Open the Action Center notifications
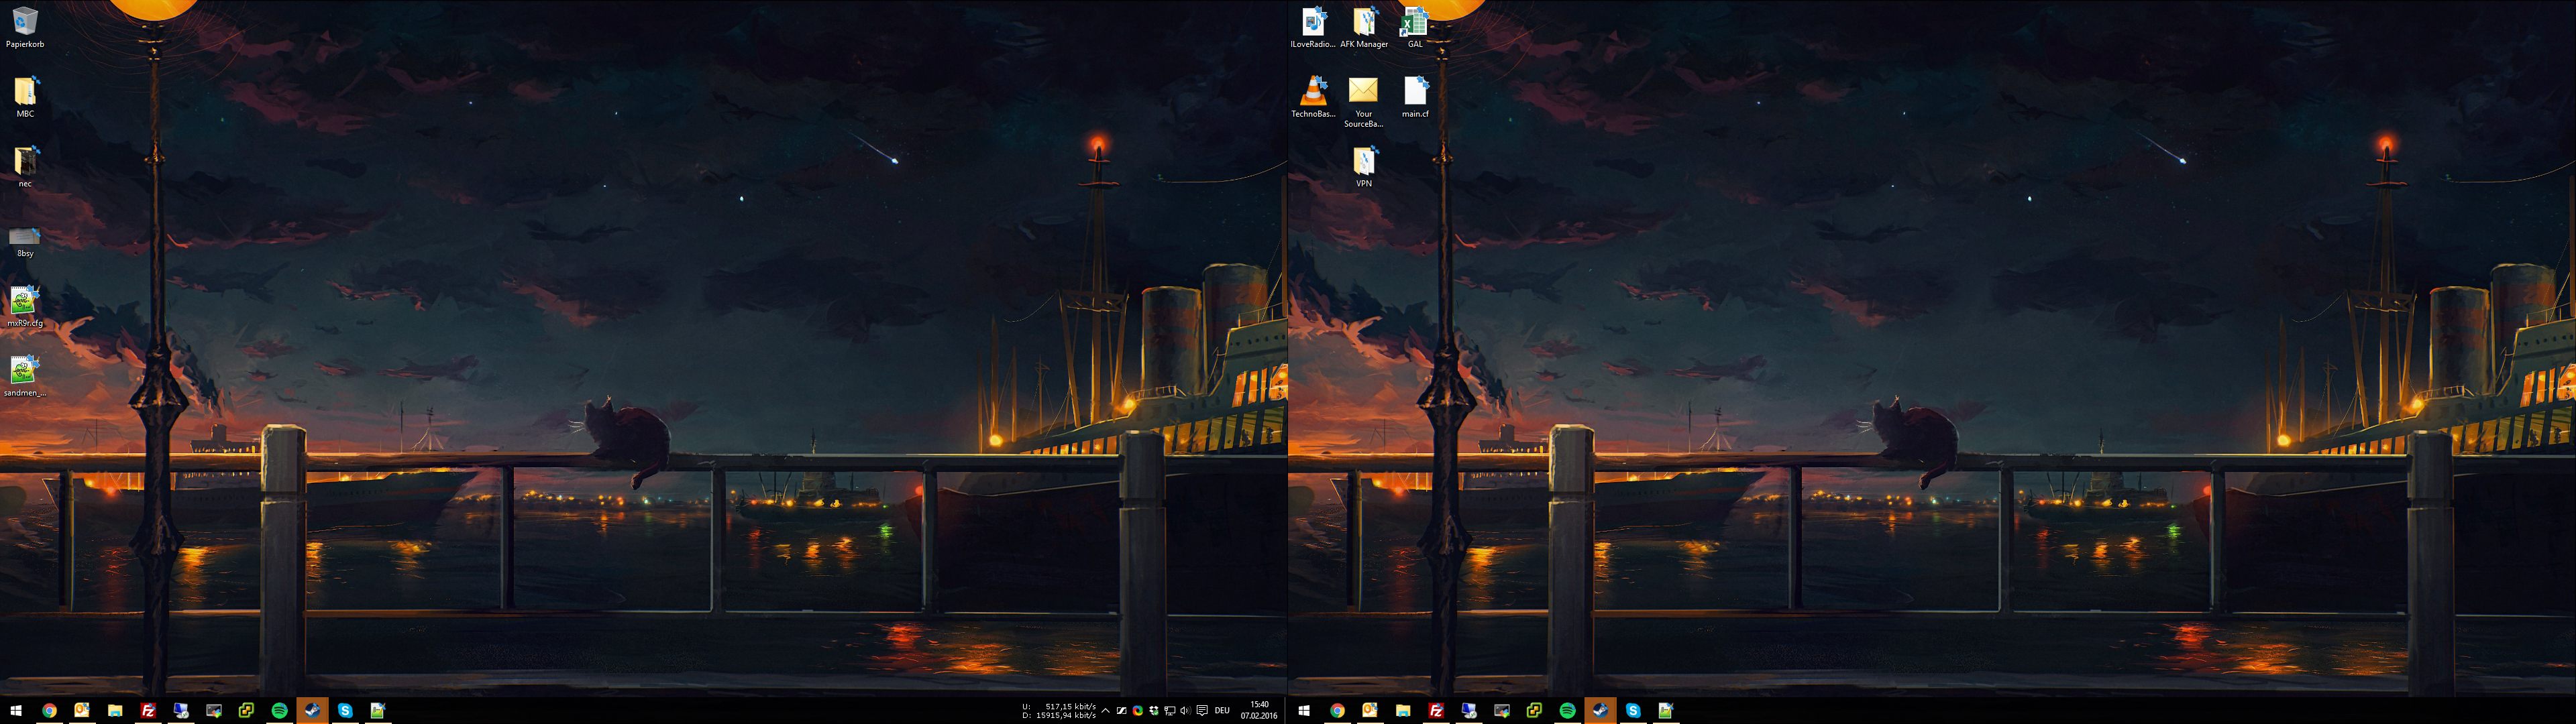Image resolution: width=2576 pixels, height=724 pixels. pyautogui.click(x=1202, y=711)
